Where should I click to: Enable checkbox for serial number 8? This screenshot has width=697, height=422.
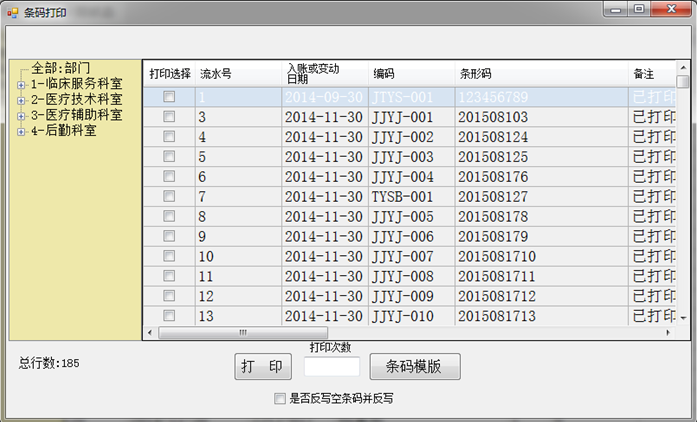point(169,216)
